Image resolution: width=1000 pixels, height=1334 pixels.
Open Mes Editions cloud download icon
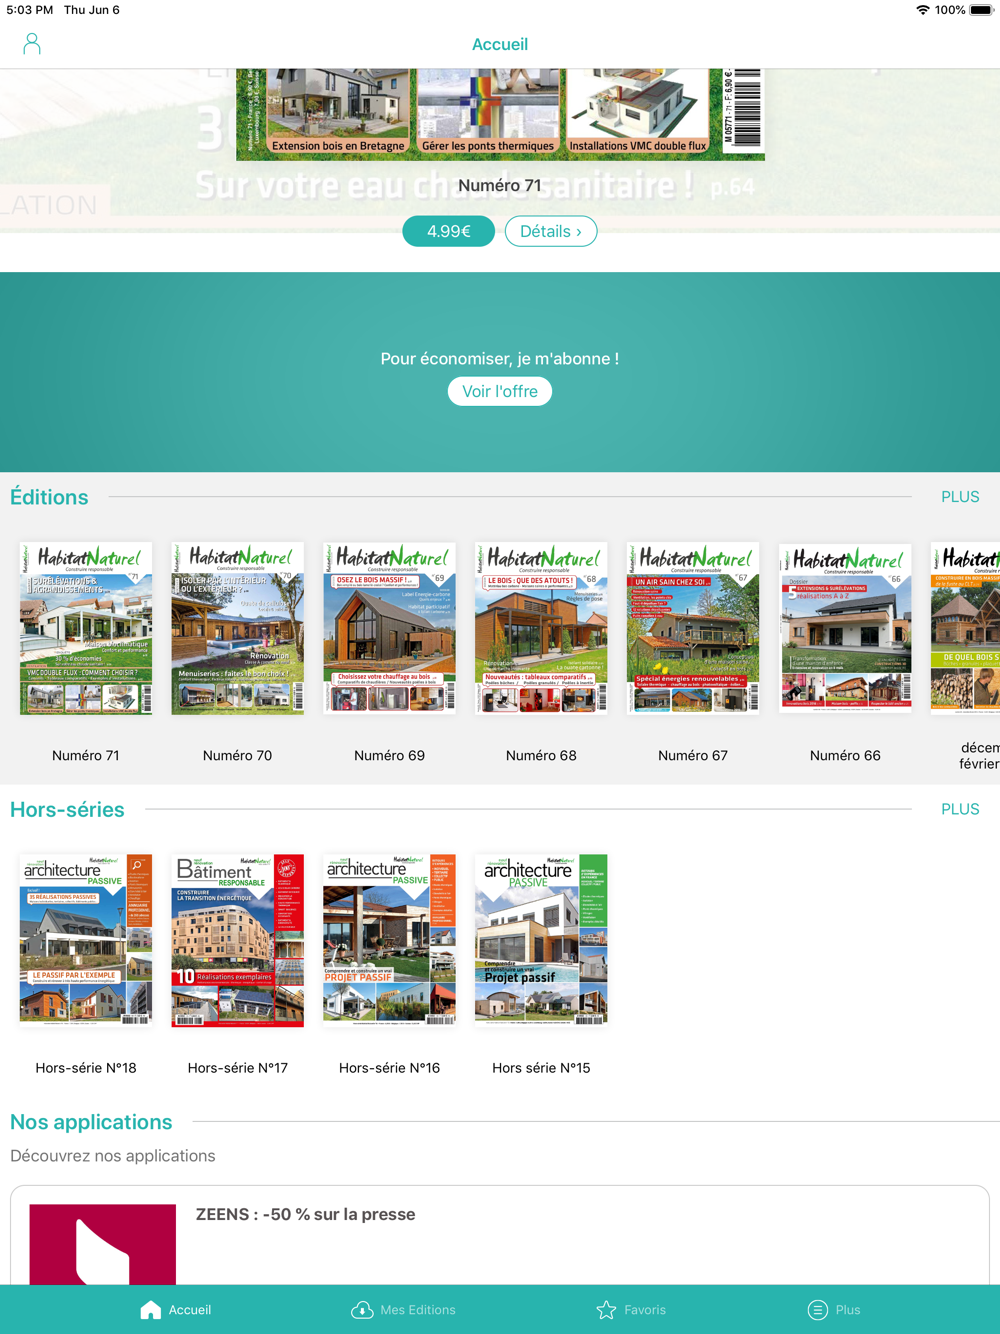tap(362, 1309)
